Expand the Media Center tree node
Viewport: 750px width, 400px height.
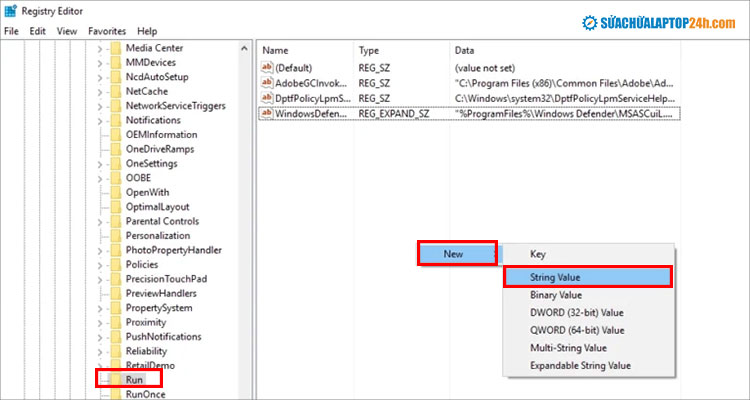pos(100,48)
